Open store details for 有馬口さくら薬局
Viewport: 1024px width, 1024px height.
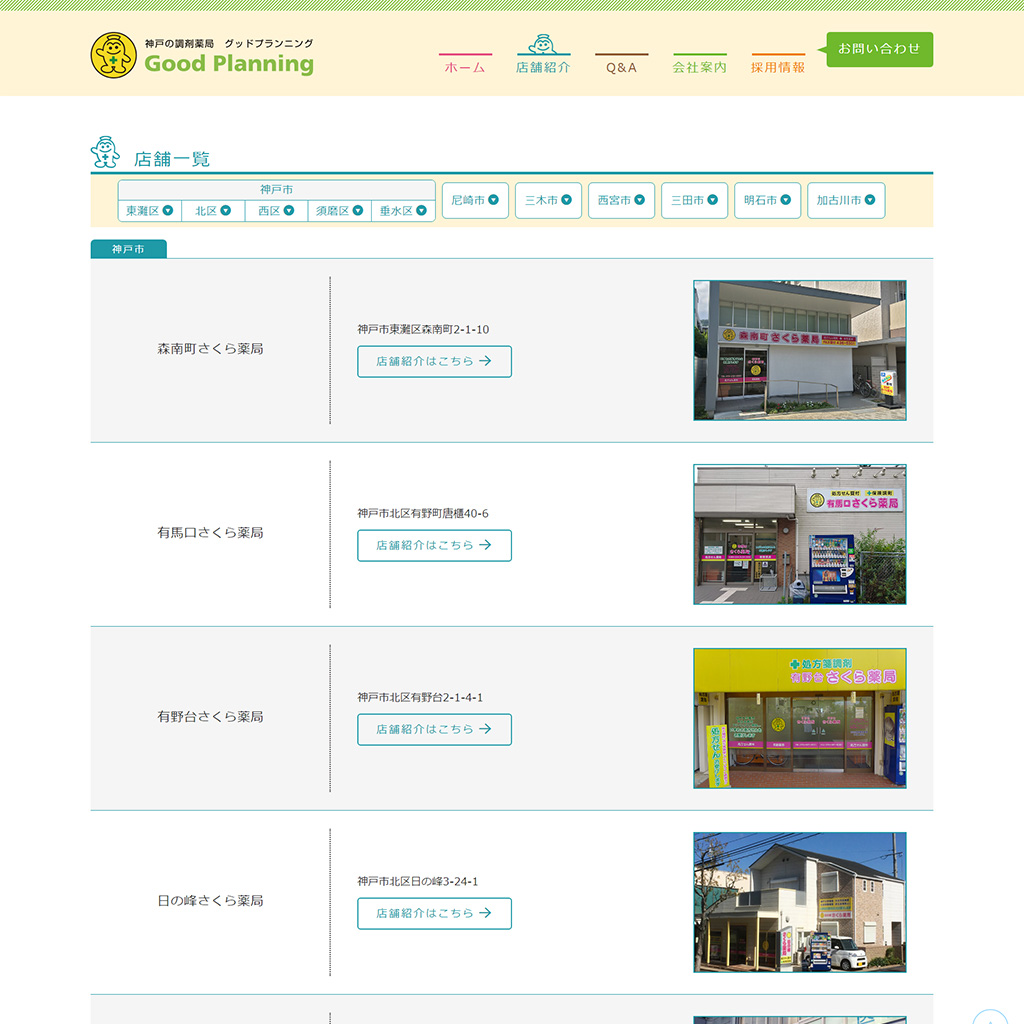click(x=434, y=545)
